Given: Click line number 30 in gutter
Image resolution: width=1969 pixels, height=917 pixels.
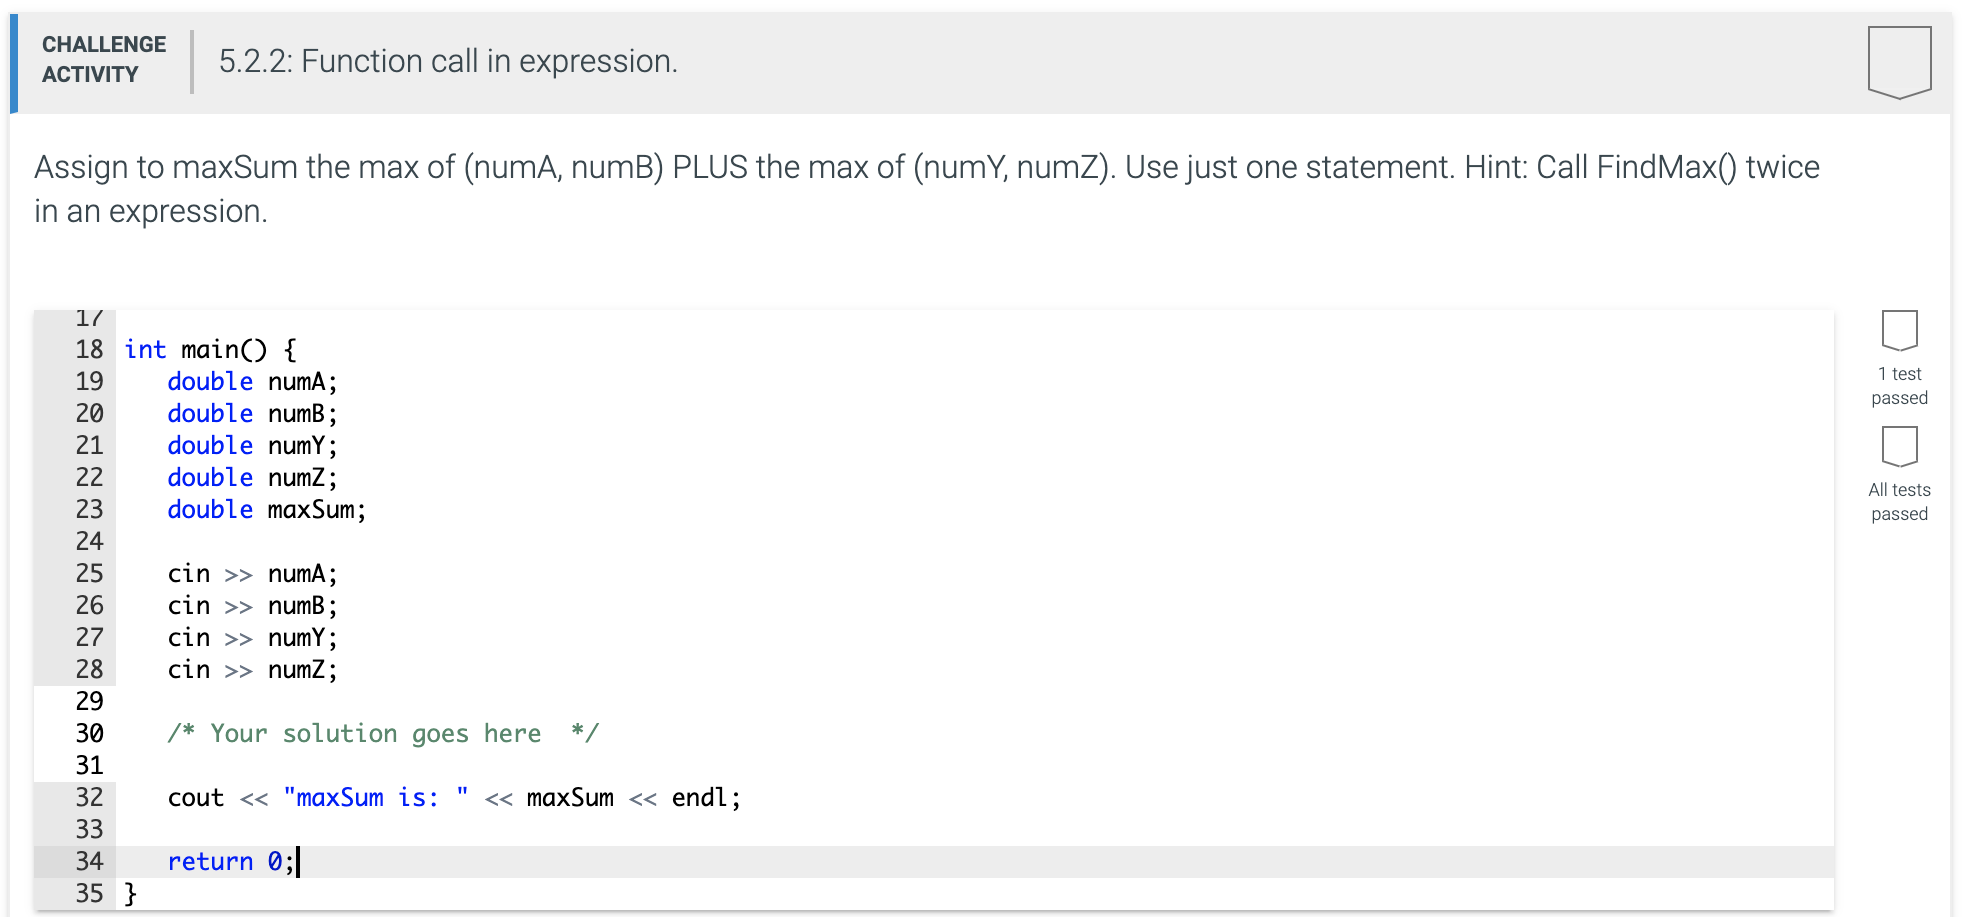Looking at the screenshot, I should 89,733.
